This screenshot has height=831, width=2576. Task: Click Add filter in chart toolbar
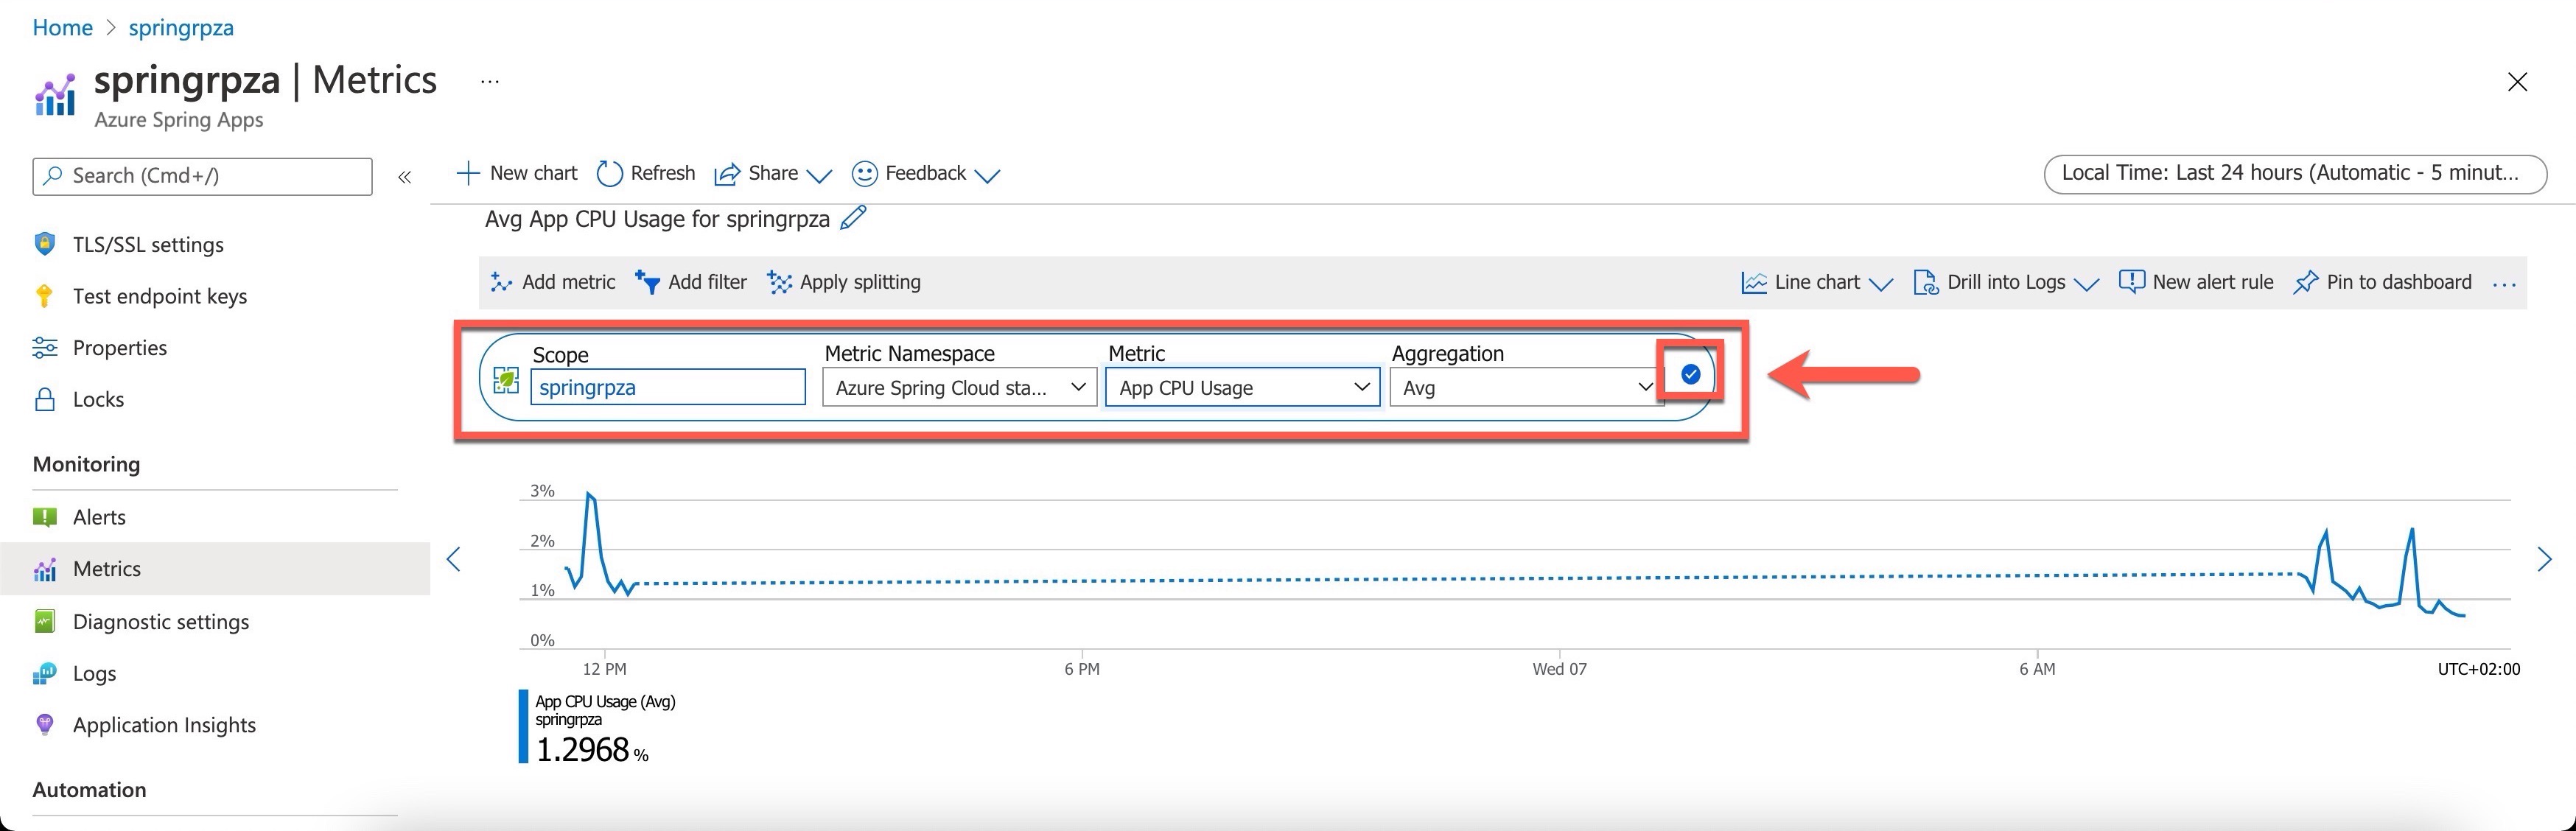click(691, 282)
